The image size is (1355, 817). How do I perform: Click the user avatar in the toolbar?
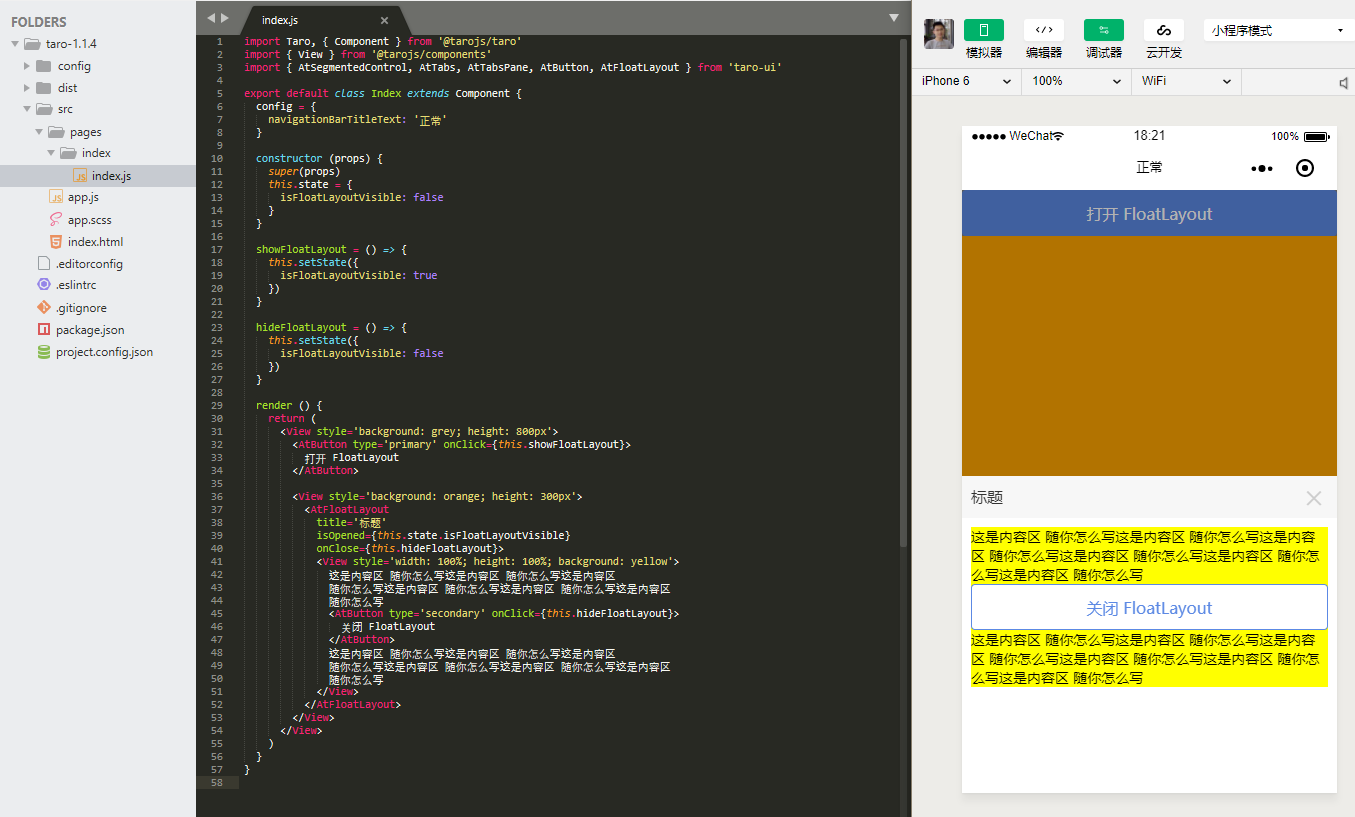938,33
